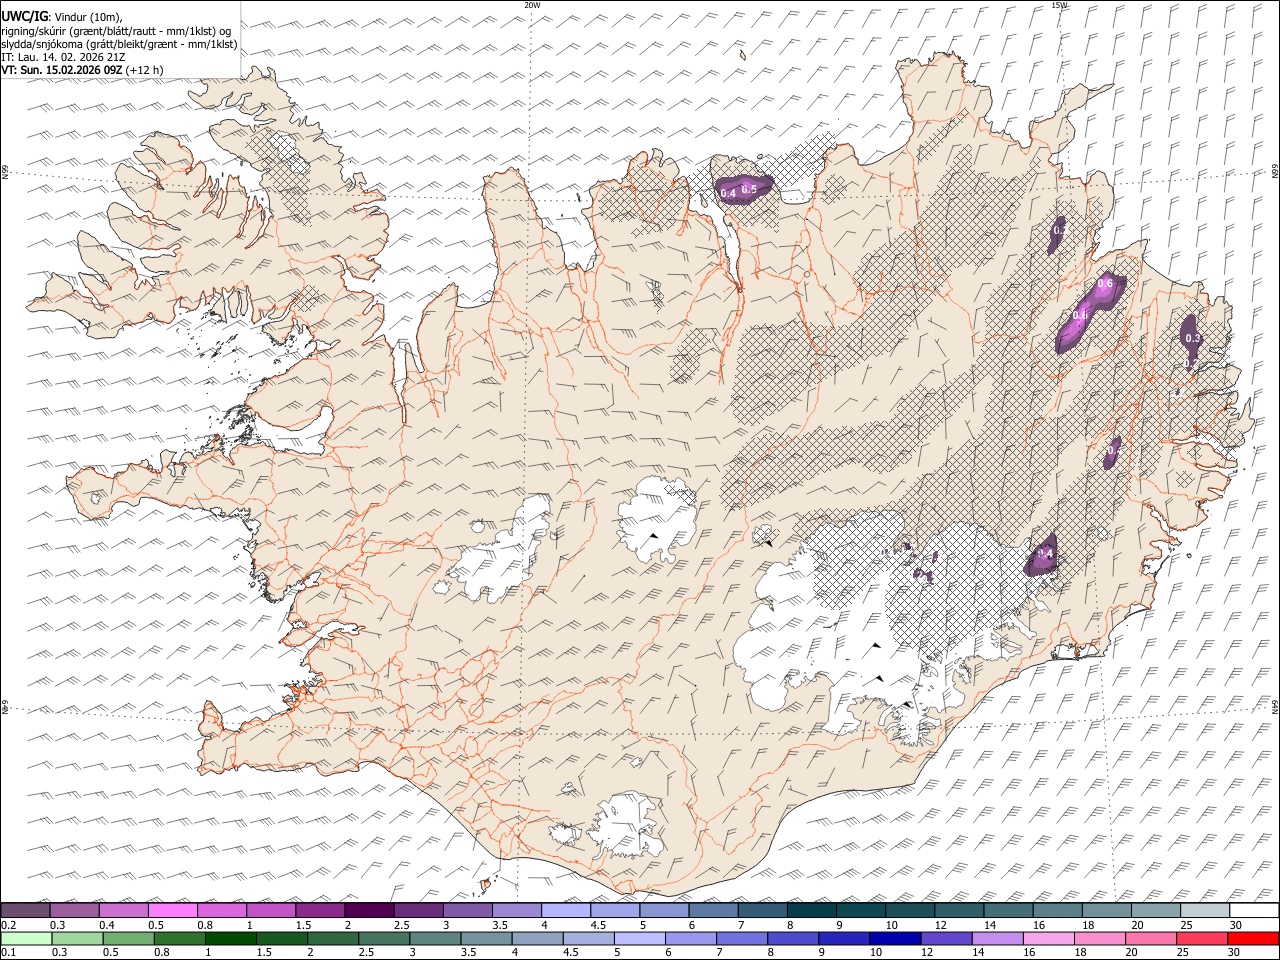
Task: Select the darkest green swatch between 1 and 1.5
Action: 230,939
